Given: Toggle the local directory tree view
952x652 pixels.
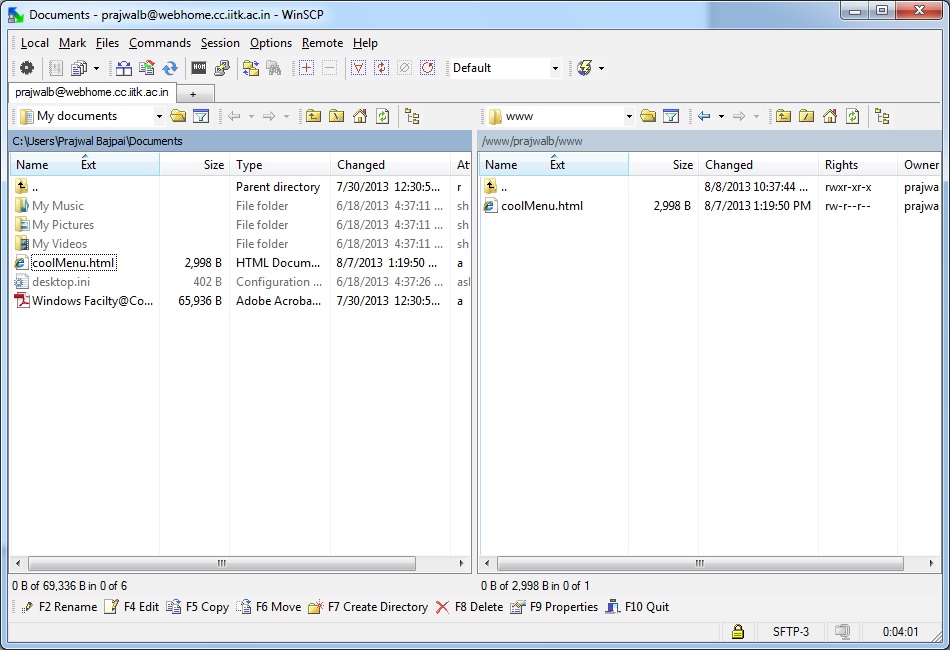Looking at the screenshot, I should tap(412, 116).
